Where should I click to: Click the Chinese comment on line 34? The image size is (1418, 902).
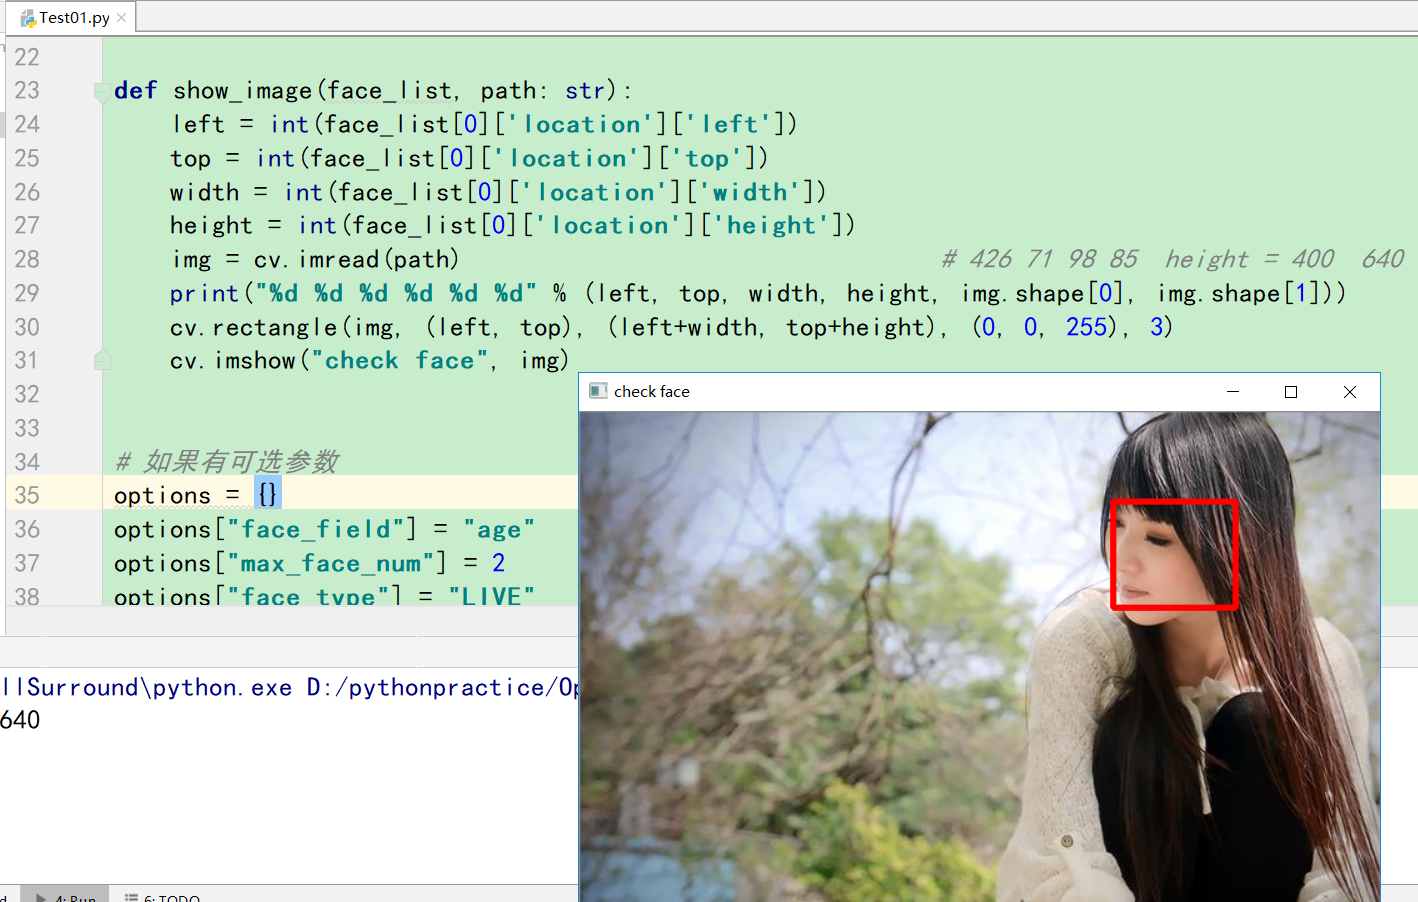(x=227, y=462)
